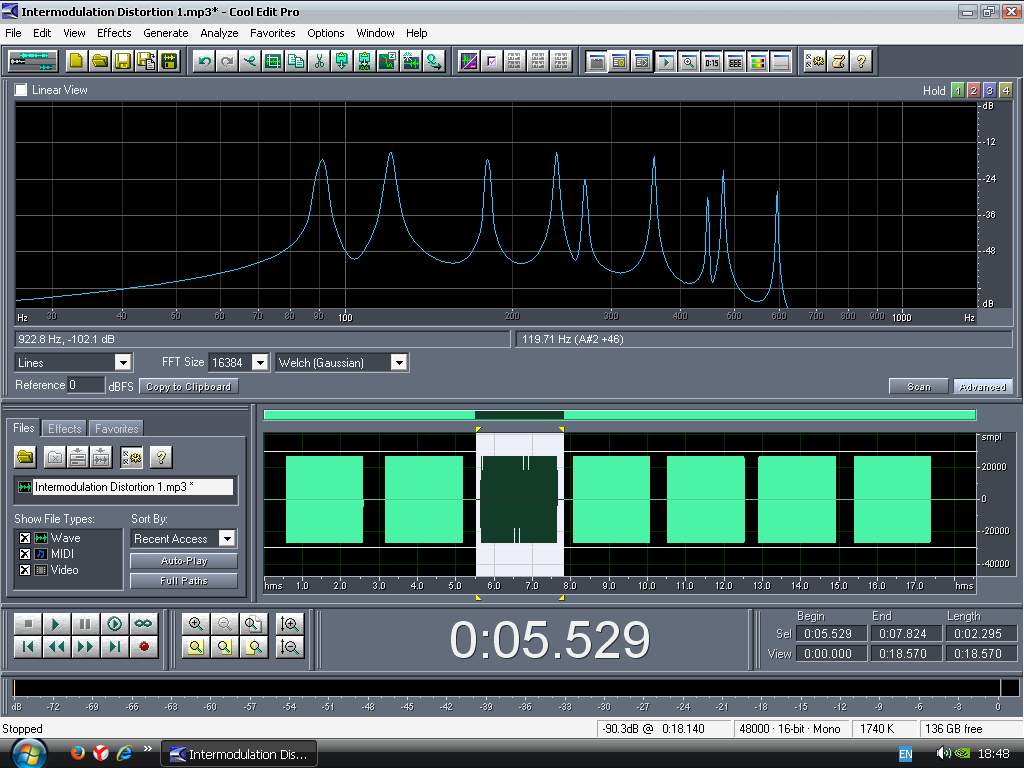Open the Effects menu
Image resolution: width=1024 pixels, height=768 pixels.
(x=114, y=33)
